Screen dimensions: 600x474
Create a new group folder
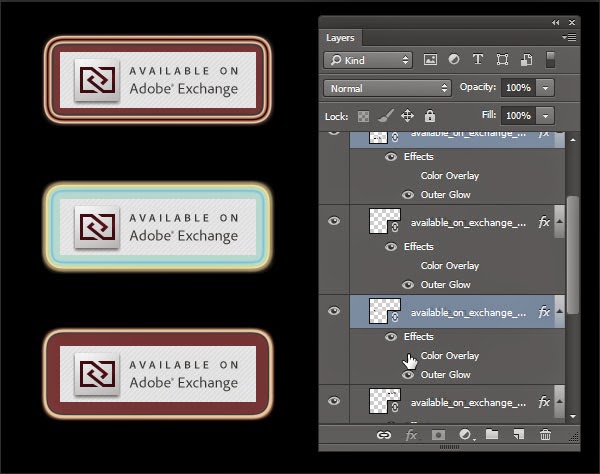(492, 434)
